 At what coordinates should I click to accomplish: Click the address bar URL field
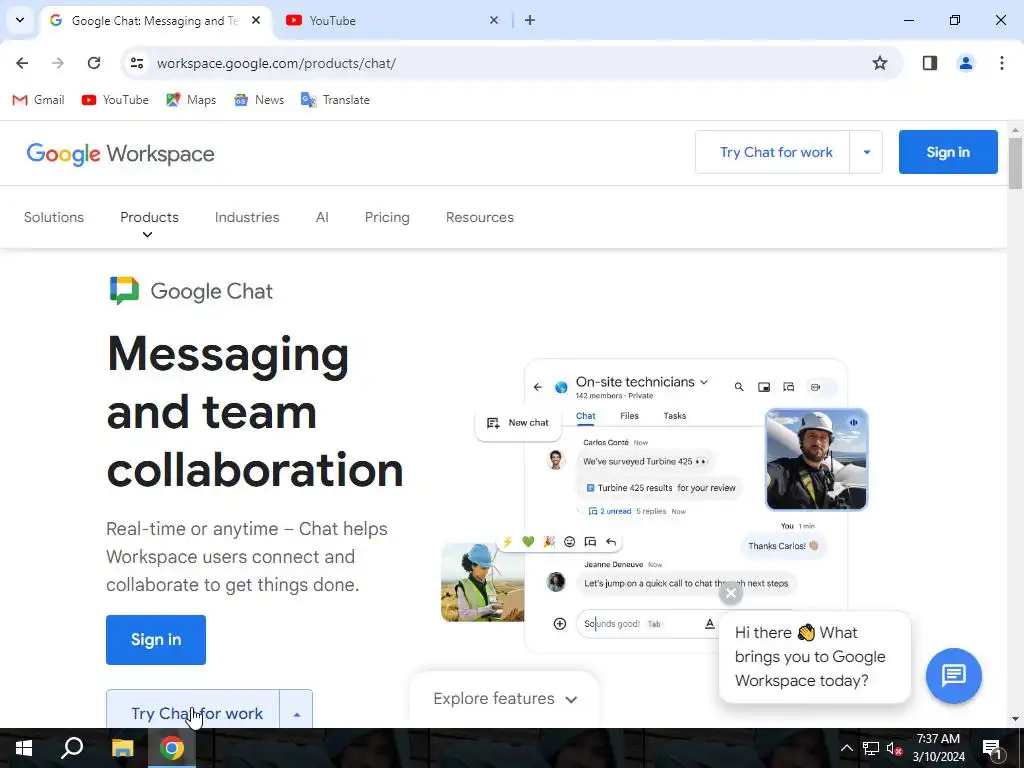click(509, 63)
